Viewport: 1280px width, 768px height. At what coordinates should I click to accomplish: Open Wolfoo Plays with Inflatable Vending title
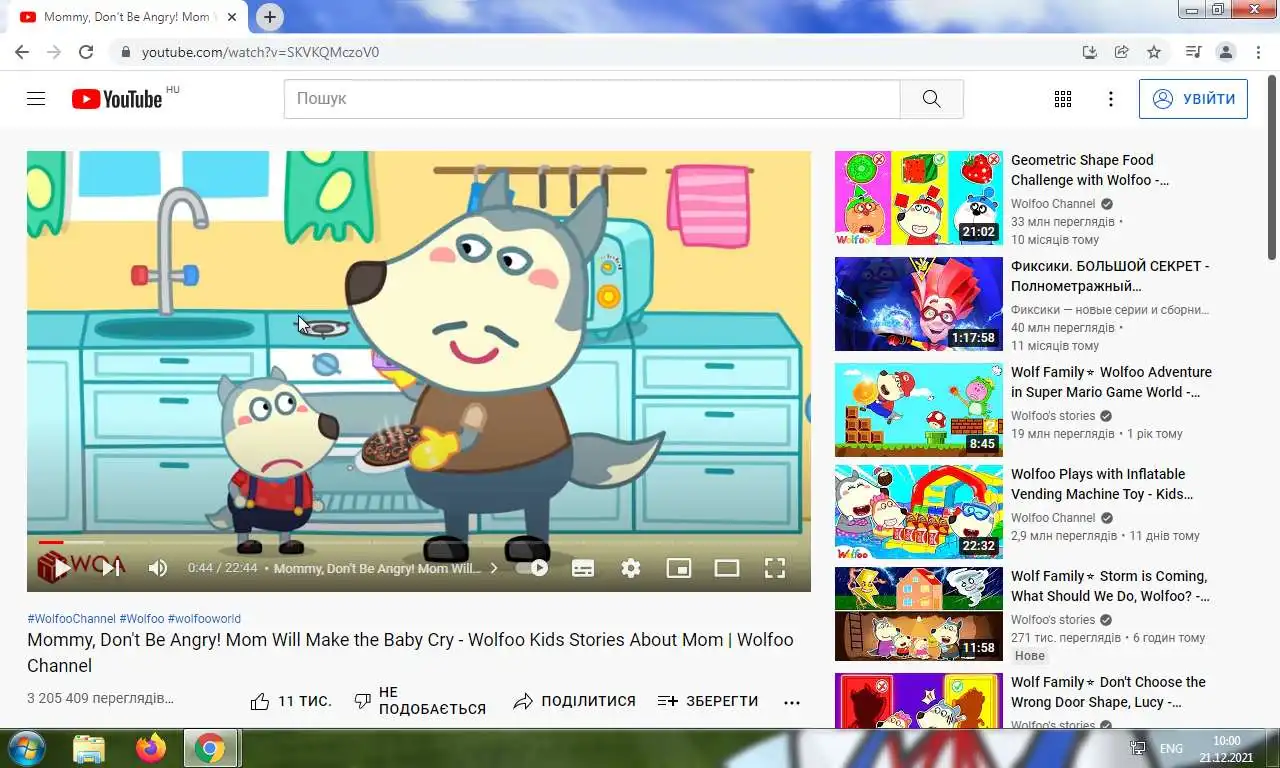[1102, 484]
